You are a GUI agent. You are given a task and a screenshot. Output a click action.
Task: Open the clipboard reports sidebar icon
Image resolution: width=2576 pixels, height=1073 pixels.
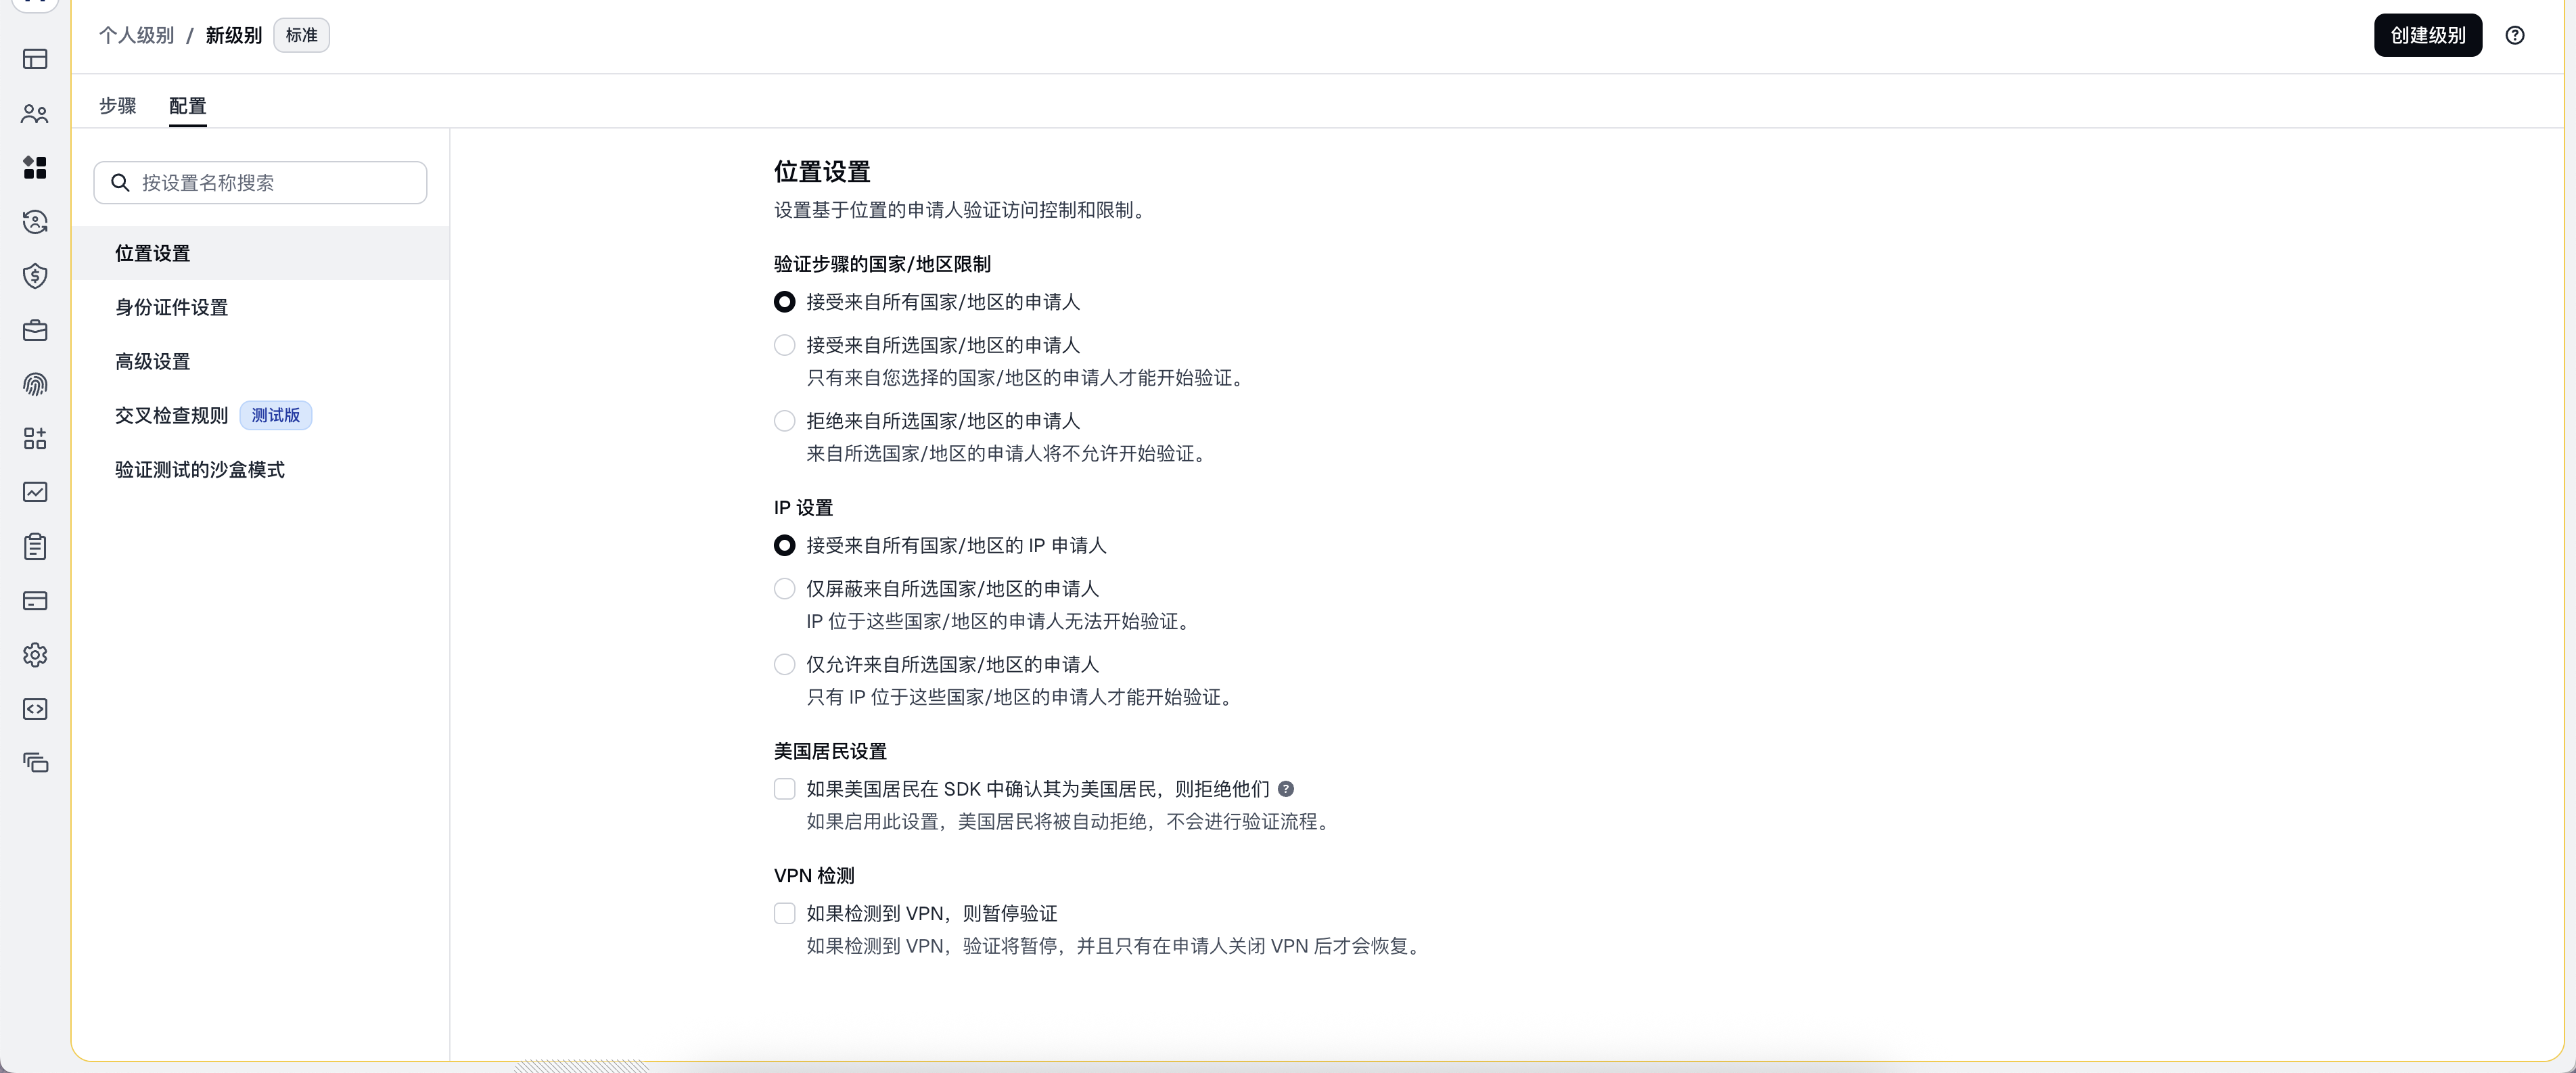coord(35,546)
